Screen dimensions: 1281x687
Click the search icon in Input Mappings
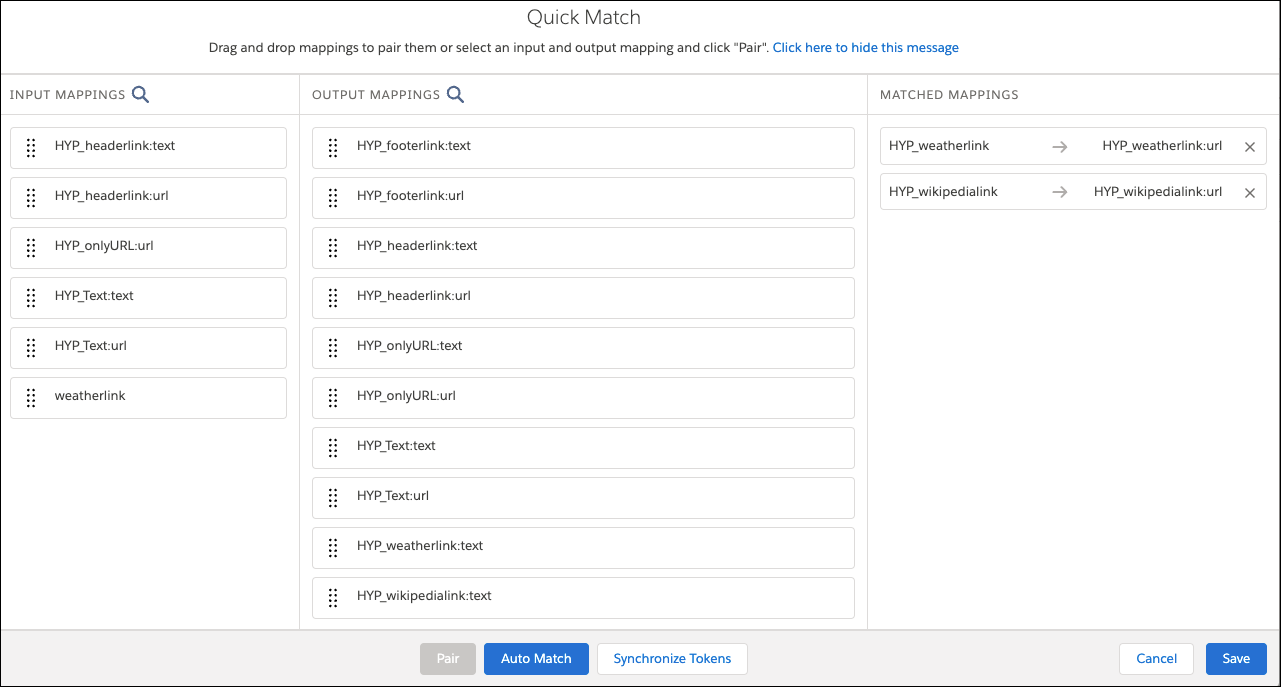pyautogui.click(x=140, y=94)
